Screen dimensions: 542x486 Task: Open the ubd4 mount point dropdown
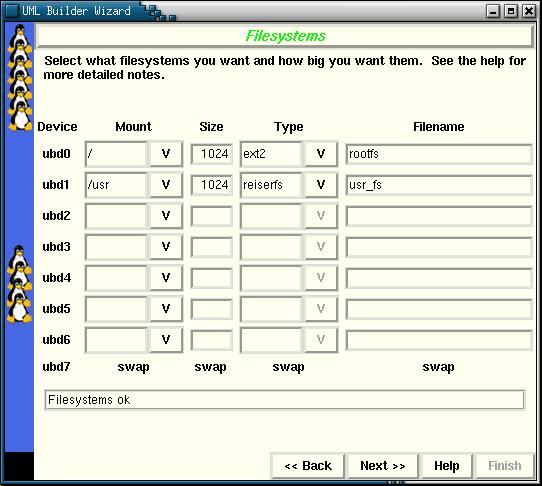pyautogui.click(x=166, y=278)
